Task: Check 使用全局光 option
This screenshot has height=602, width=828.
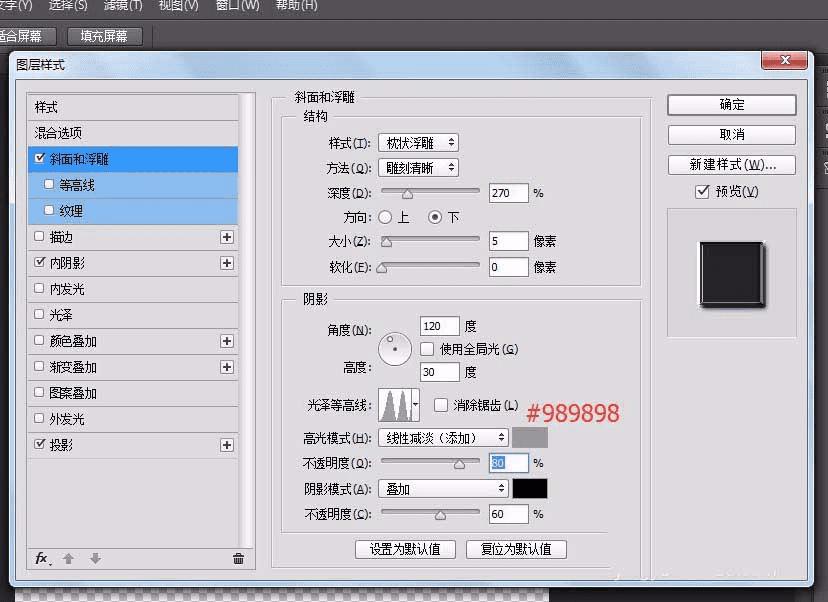Action: point(427,349)
